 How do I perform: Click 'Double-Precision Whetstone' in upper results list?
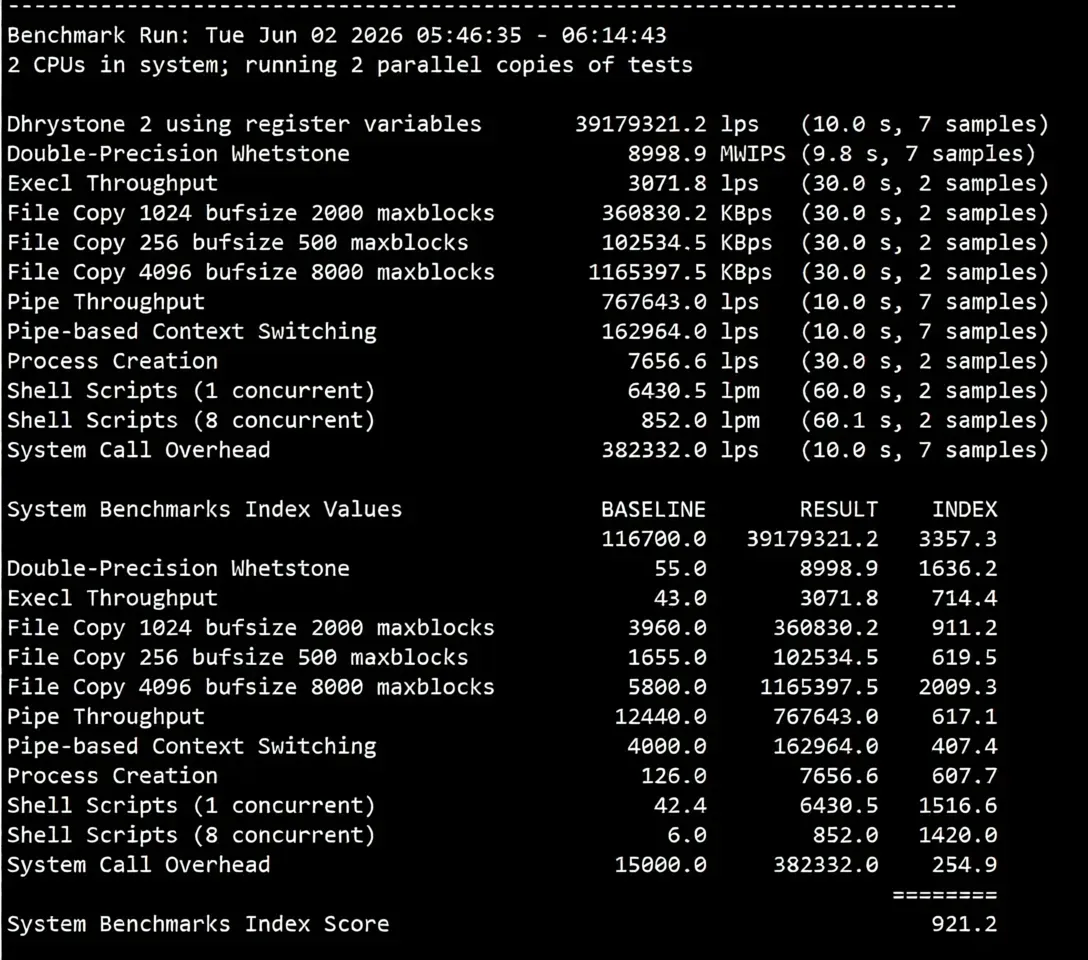pyautogui.click(x=178, y=153)
